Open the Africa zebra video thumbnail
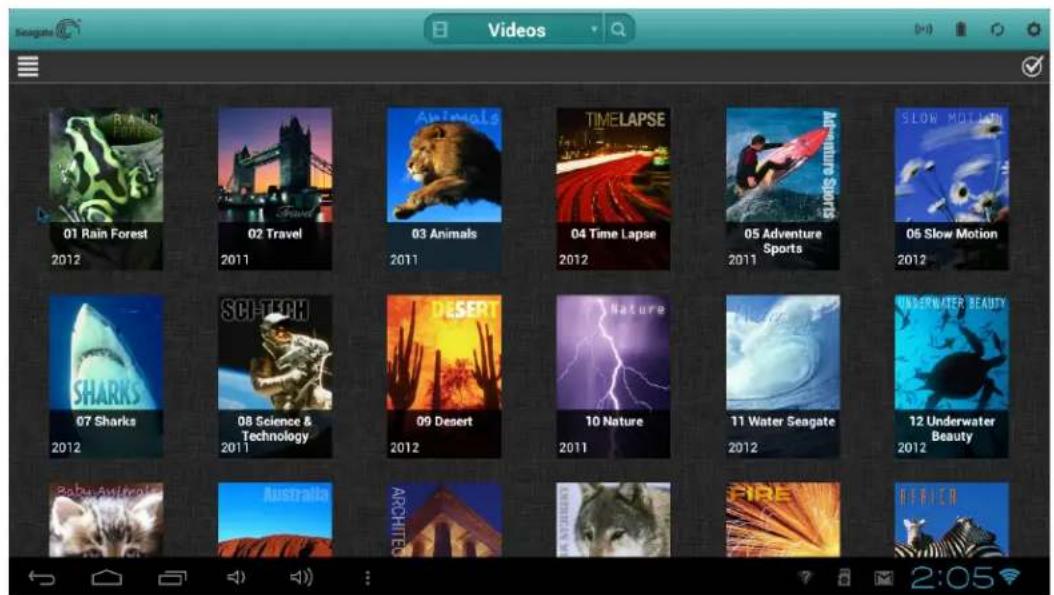This screenshot has width=1054, height=595. (x=951, y=519)
